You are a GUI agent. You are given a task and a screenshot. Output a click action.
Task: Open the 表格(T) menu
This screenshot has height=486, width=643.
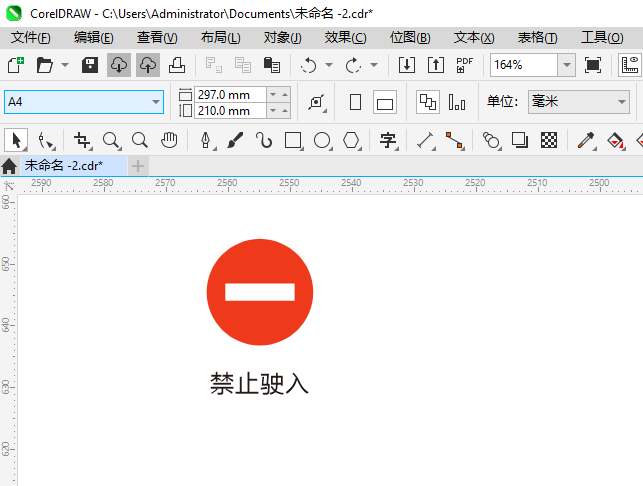[538, 38]
